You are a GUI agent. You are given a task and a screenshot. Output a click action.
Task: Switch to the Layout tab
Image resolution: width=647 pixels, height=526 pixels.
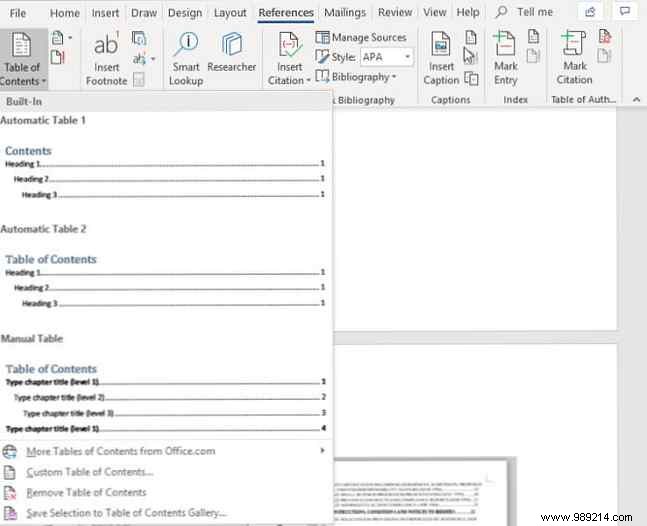point(230,13)
